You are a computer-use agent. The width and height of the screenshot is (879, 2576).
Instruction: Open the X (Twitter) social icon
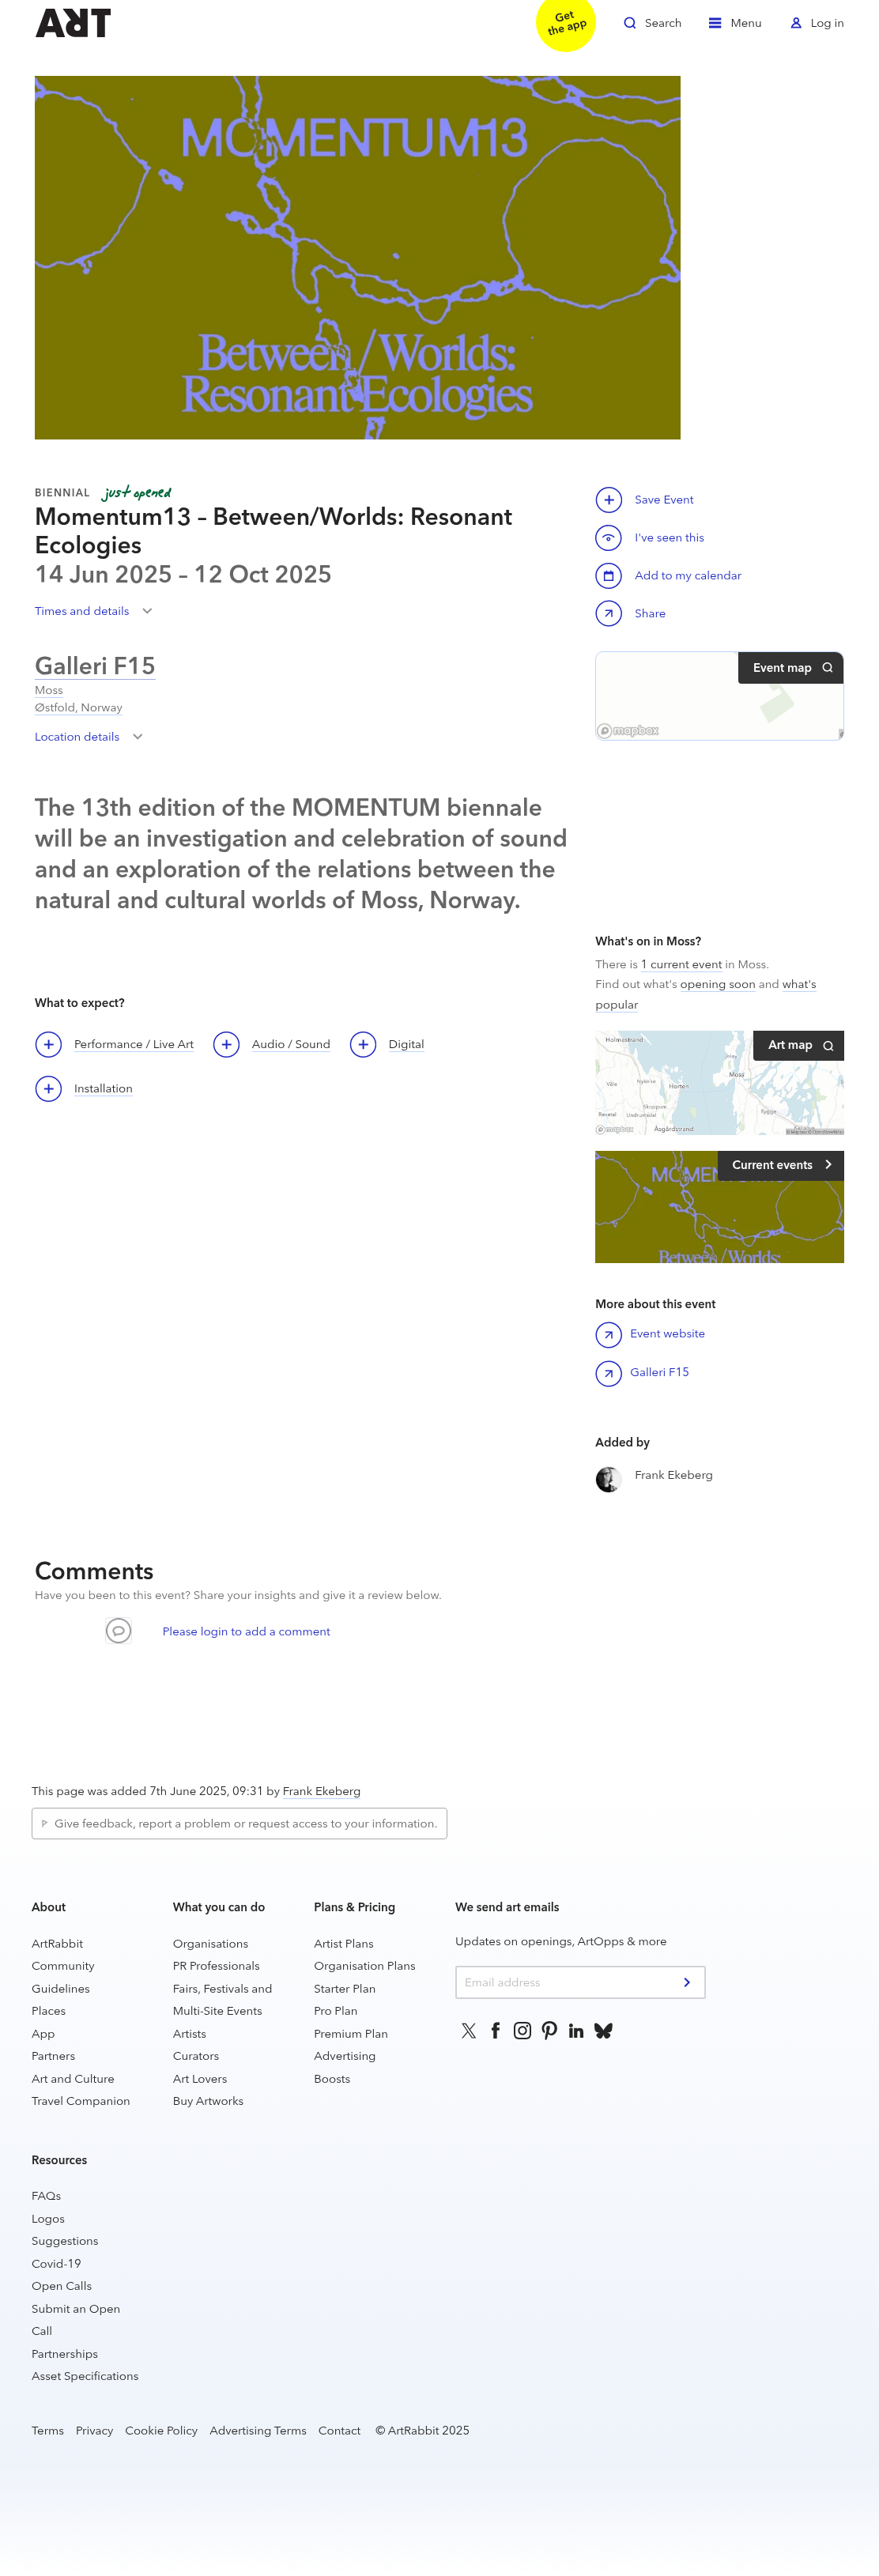point(468,2030)
